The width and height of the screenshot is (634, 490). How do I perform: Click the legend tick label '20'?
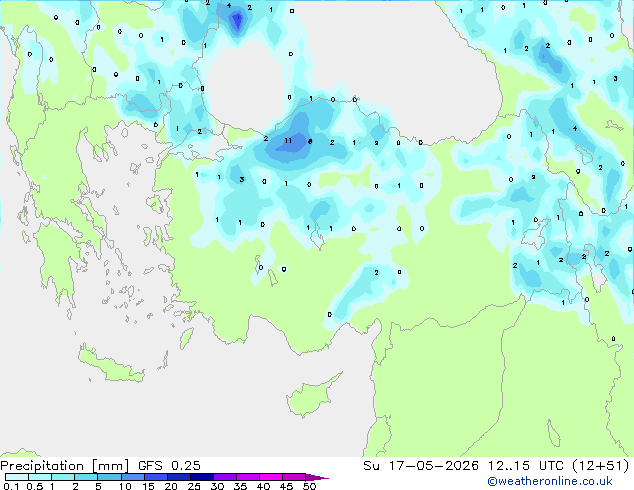(x=171, y=486)
